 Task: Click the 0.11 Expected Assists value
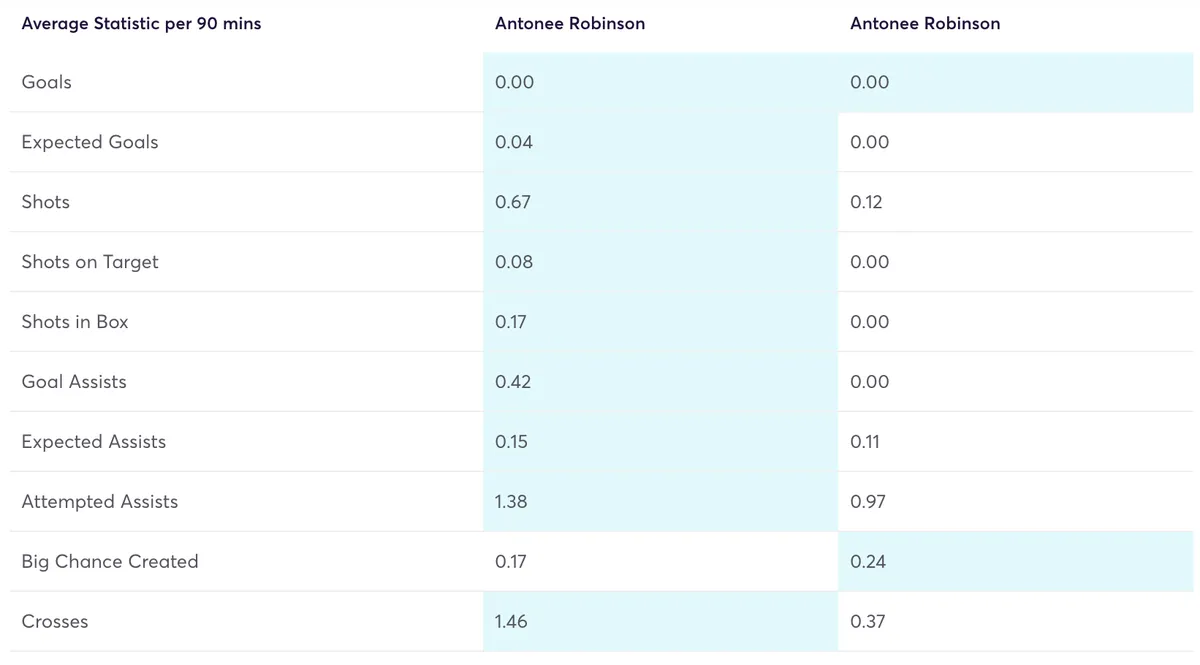click(x=865, y=442)
